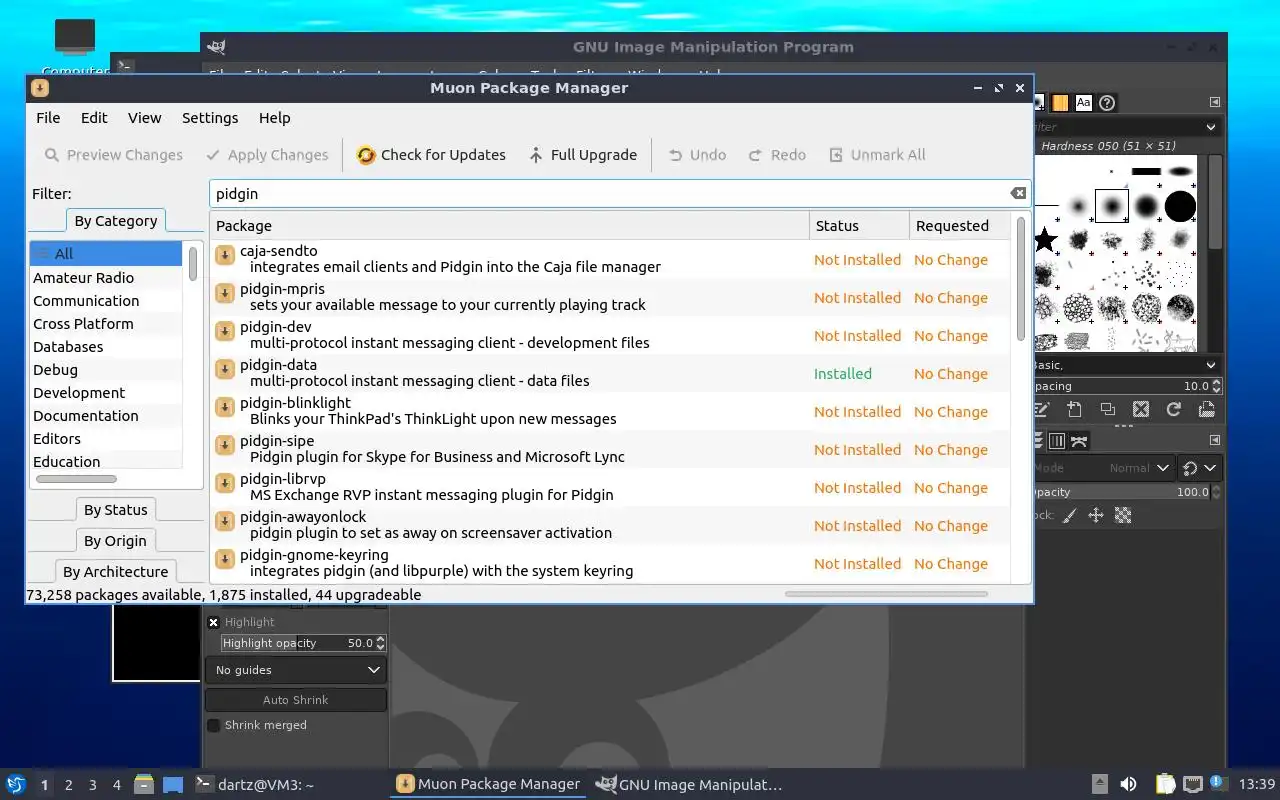Click GIMP duplicate brush icon
This screenshot has height=800, width=1280.
point(1107,409)
